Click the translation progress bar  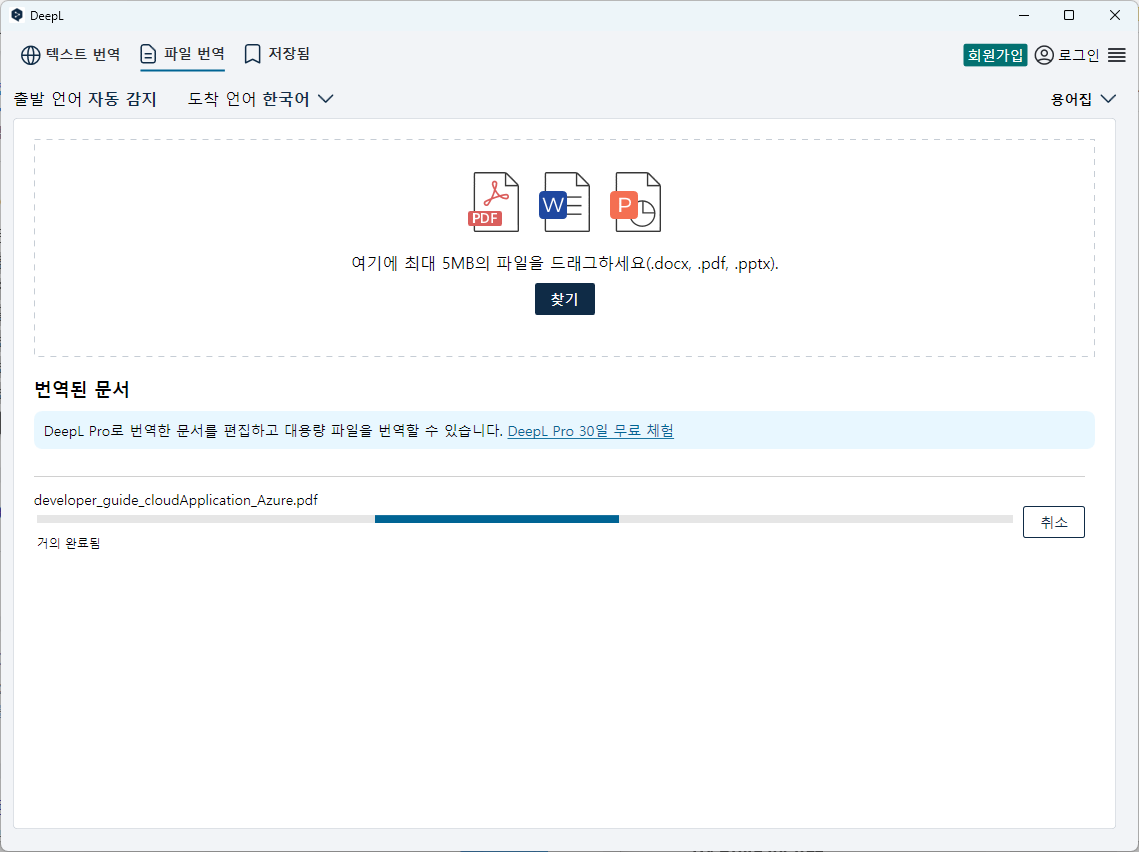click(x=524, y=519)
